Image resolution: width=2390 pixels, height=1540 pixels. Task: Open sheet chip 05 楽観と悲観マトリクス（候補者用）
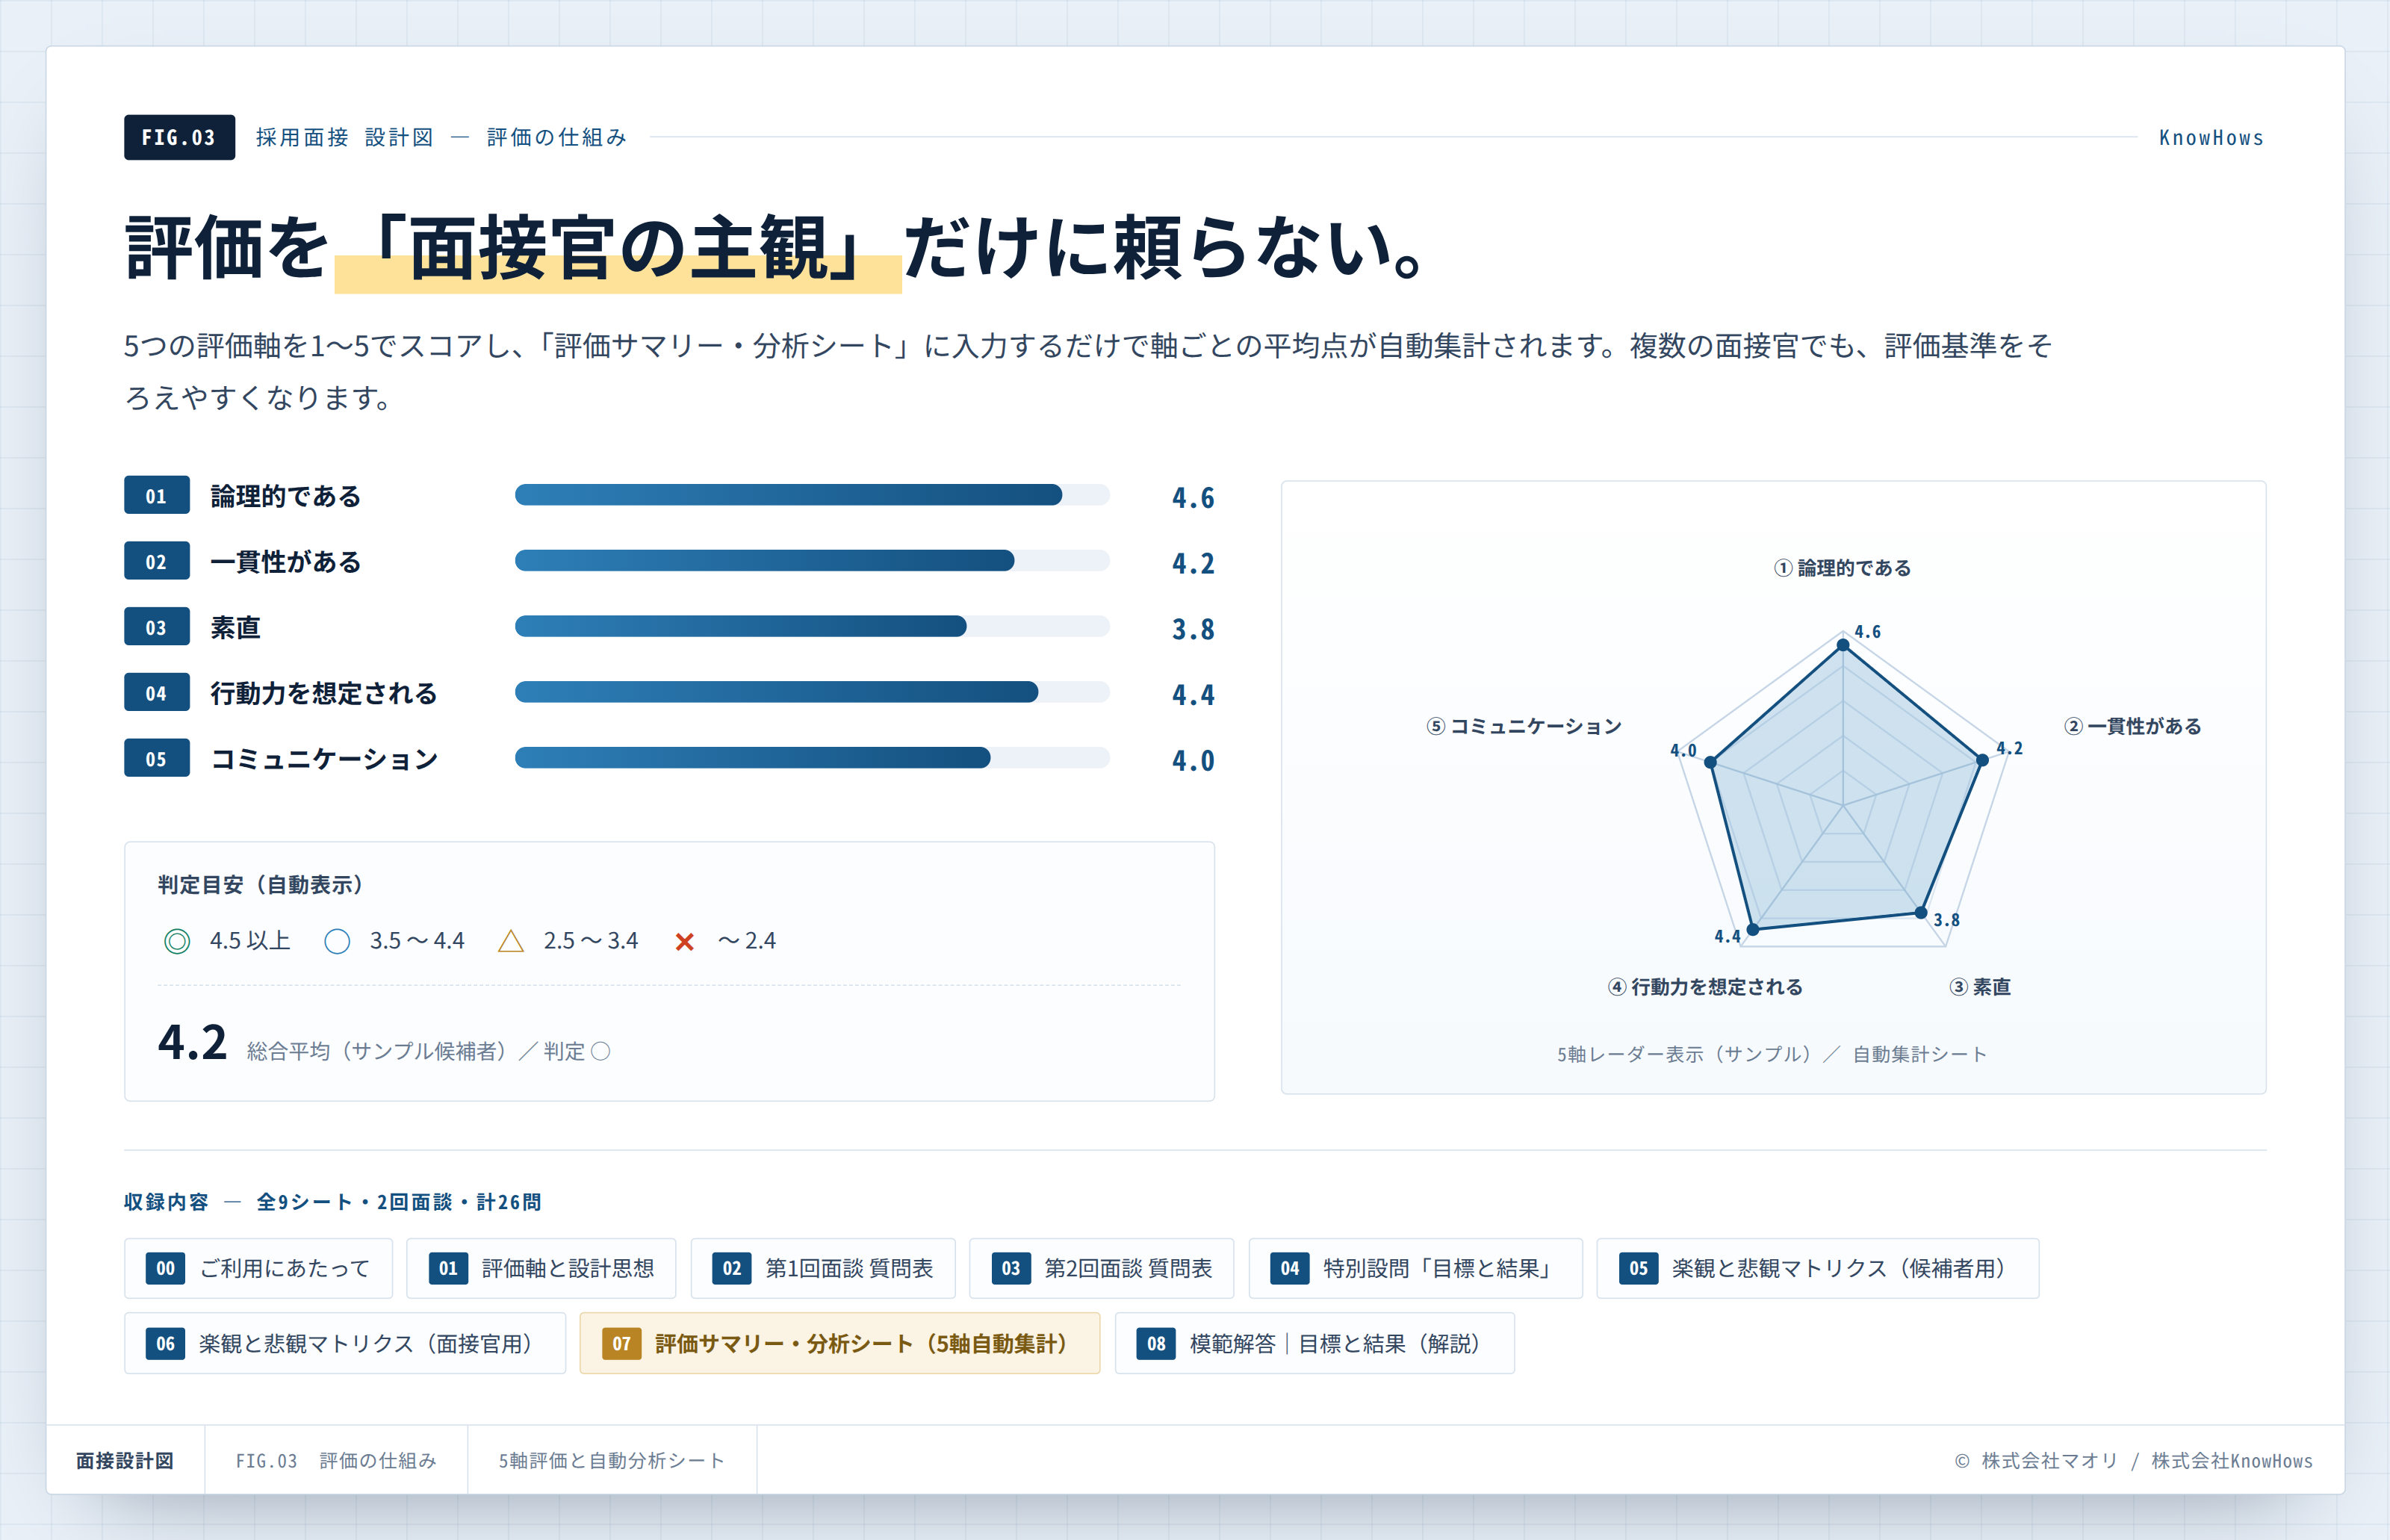[1818, 1268]
